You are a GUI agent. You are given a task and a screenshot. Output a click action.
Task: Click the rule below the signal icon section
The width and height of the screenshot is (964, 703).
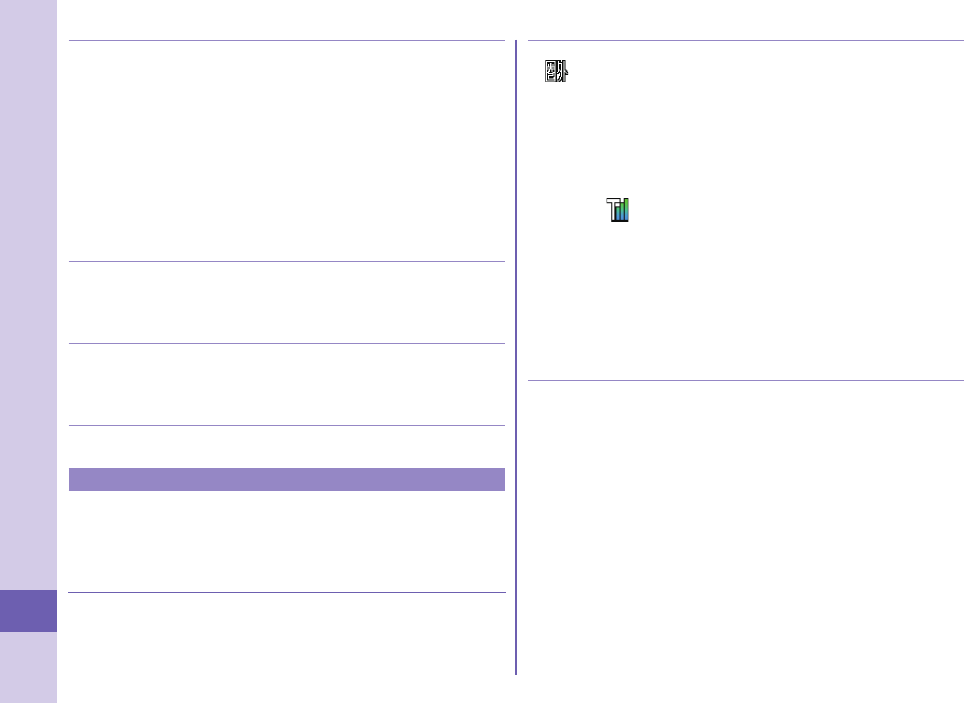(745, 380)
